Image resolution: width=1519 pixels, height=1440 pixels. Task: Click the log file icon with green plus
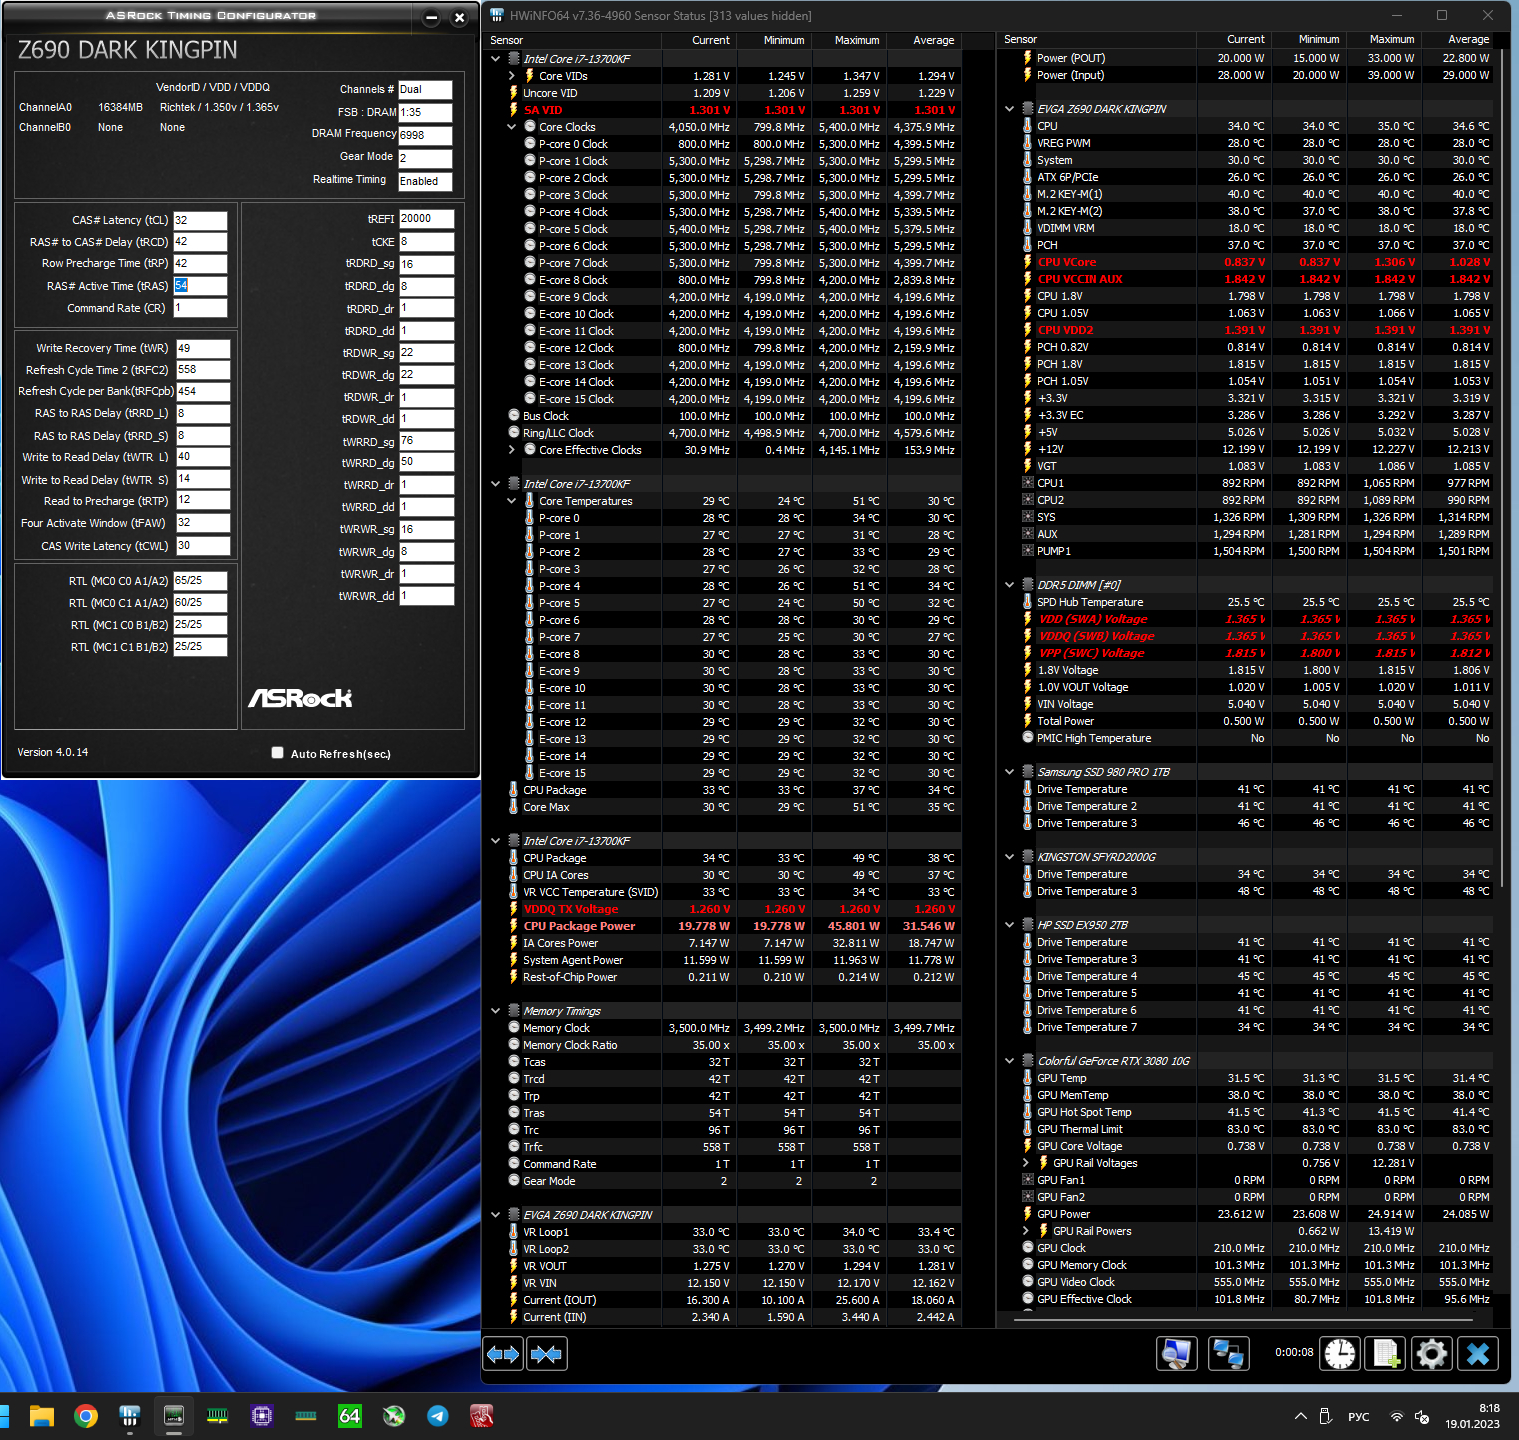[1386, 1354]
